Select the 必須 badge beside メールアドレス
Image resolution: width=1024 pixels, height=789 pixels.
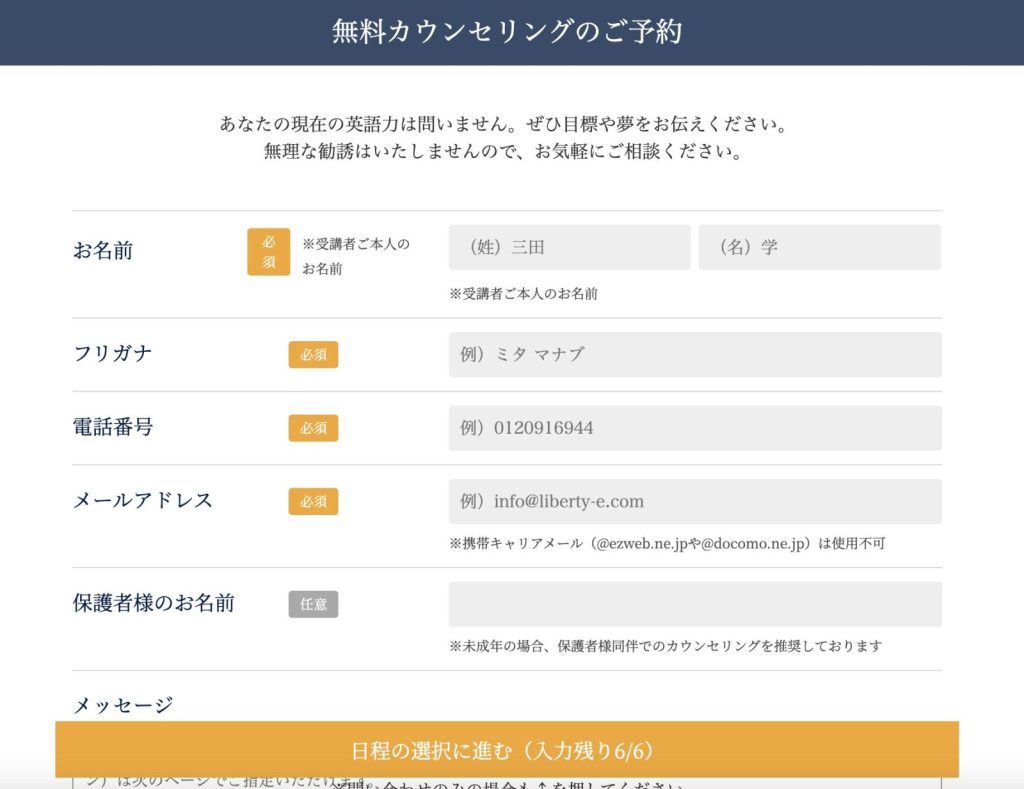pyautogui.click(x=313, y=501)
